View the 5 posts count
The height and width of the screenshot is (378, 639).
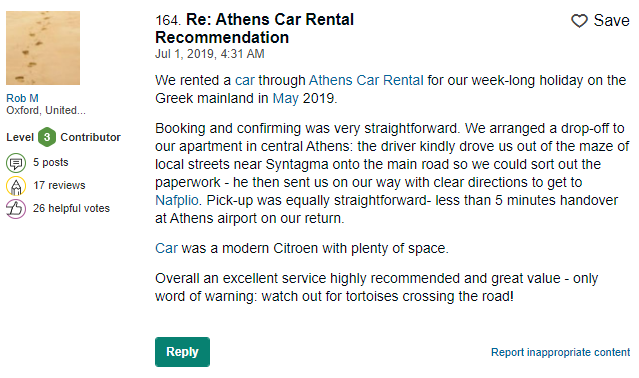51,163
